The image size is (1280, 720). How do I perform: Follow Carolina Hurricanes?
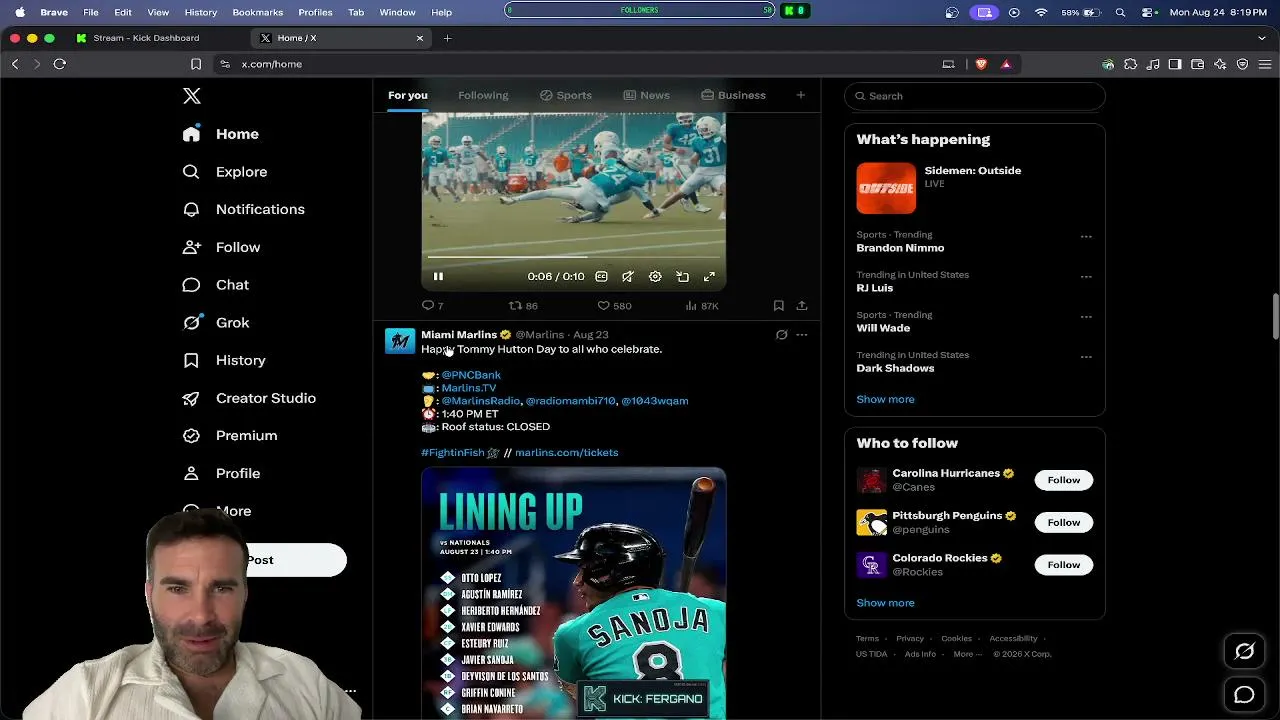click(1064, 480)
